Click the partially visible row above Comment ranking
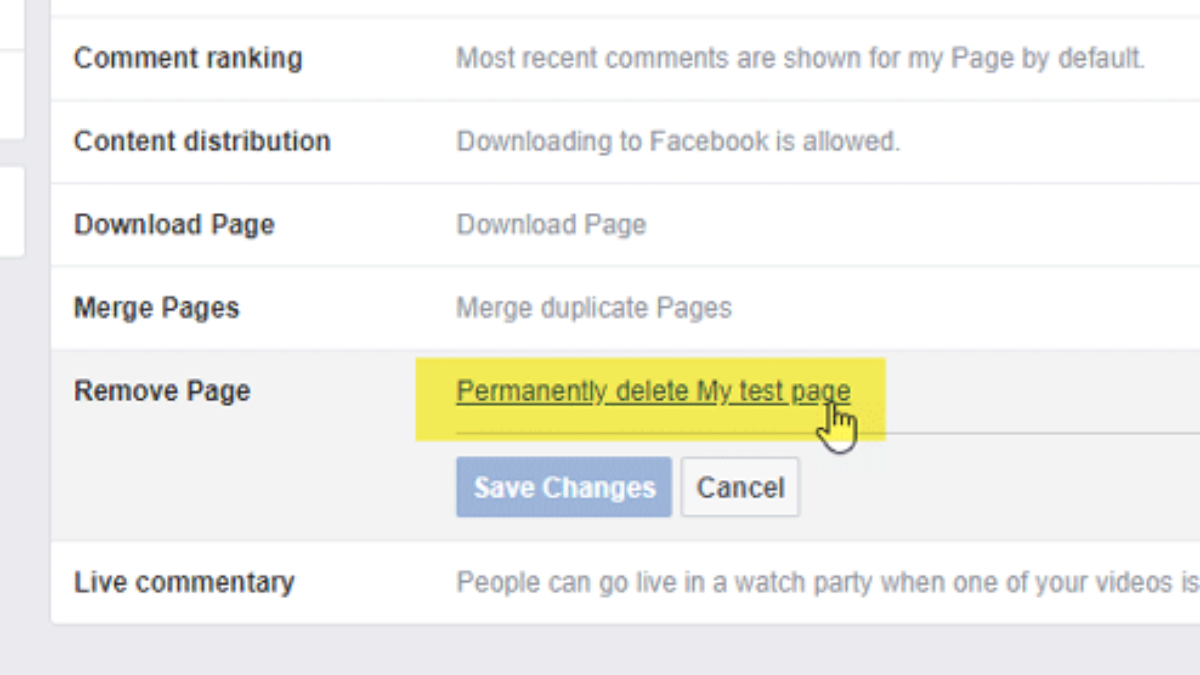 (600, 7)
